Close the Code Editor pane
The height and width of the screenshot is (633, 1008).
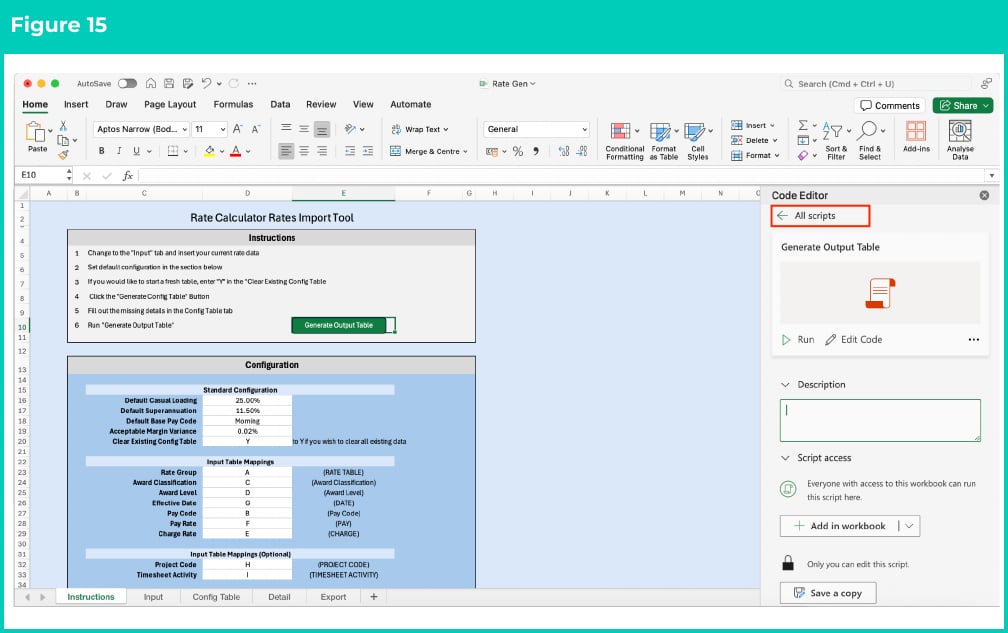[x=984, y=195]
